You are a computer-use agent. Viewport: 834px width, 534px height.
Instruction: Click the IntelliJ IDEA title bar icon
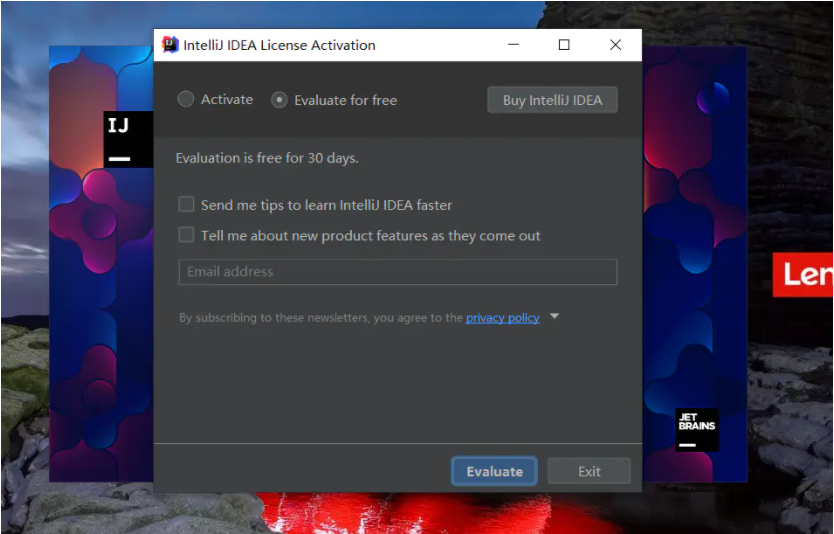click(x=170, y=45)
